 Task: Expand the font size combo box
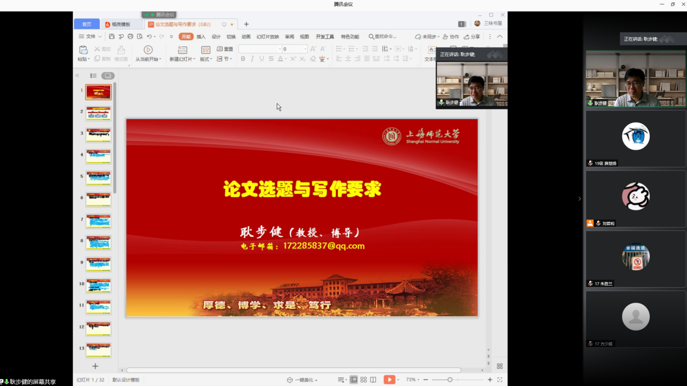(305, 49)
